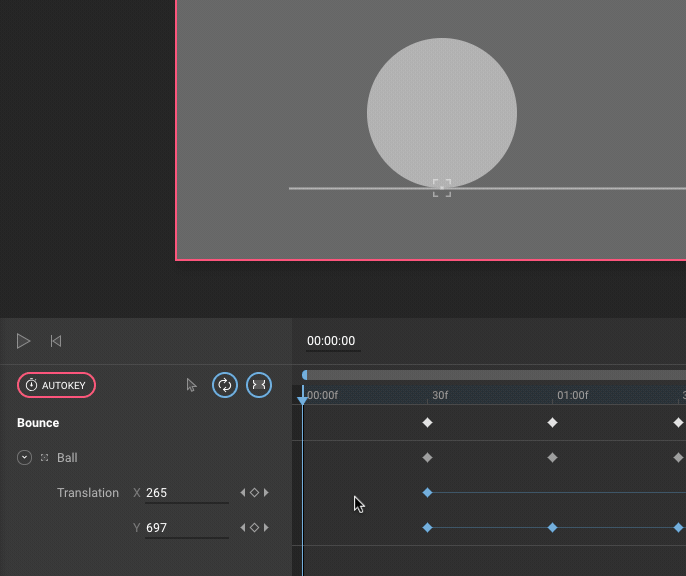Select the Bounce composition title
Viewport: 686px width, 576px height.
tap(38, 423)
